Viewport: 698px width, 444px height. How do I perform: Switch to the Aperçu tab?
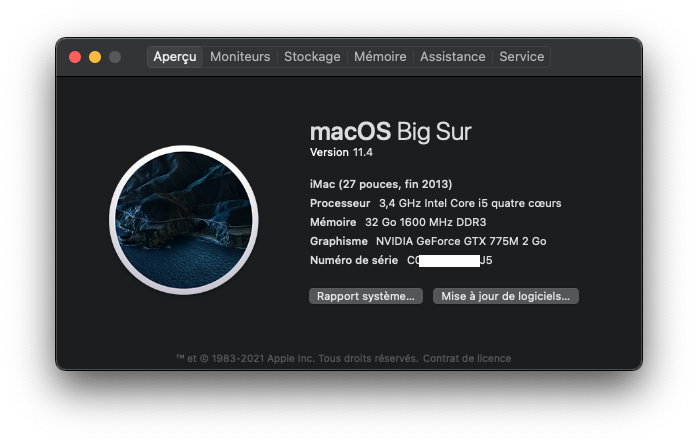pyautogui.click(x=175, y=57)
